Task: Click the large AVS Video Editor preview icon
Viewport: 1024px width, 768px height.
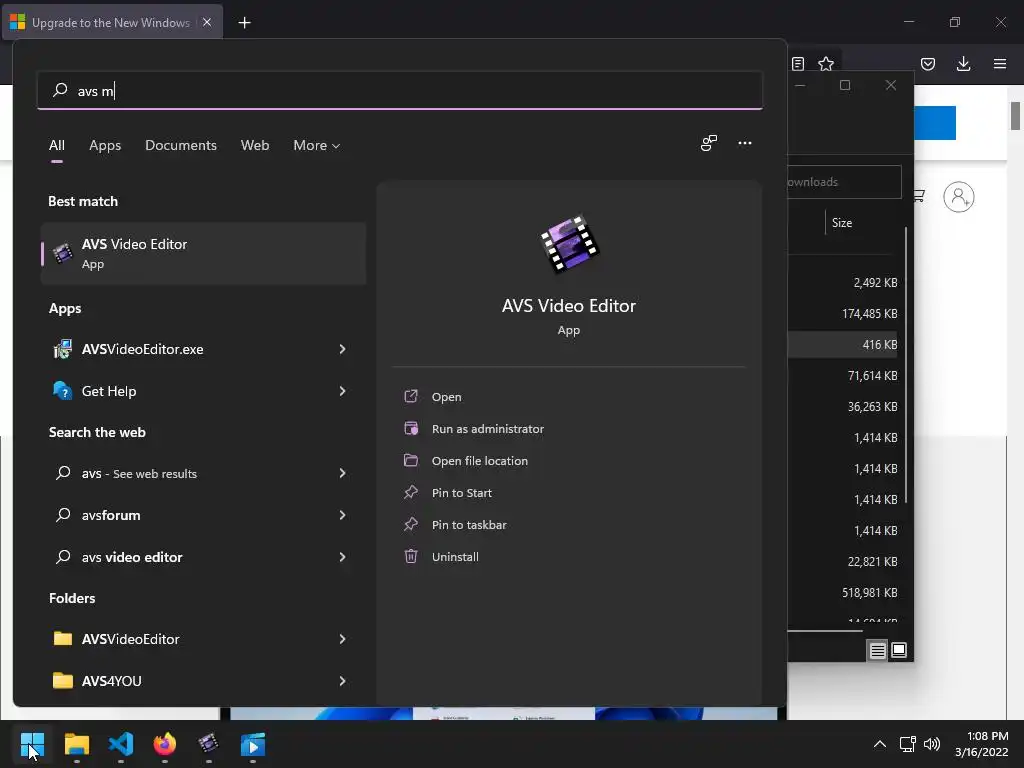Action: click(x=569, y=244)
